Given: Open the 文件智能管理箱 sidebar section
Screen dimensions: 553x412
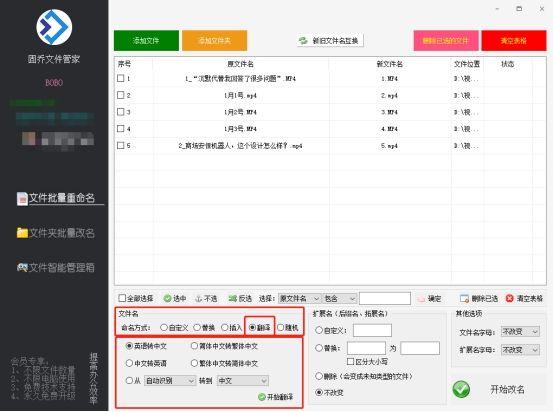Looking at the screenshot, I should pyautogui.click(x=56, y=267).
